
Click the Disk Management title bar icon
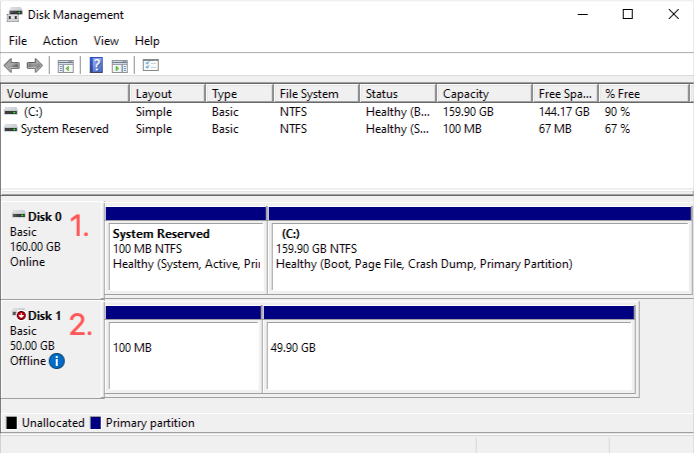coord(14,15)
